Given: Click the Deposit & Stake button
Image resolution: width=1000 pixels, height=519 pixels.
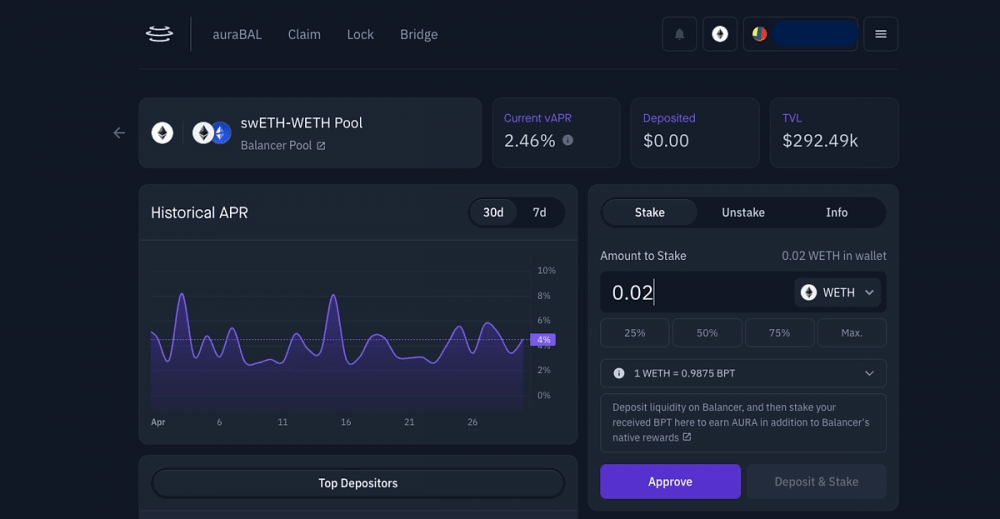Looking at the screenshot, I should 816,481.
